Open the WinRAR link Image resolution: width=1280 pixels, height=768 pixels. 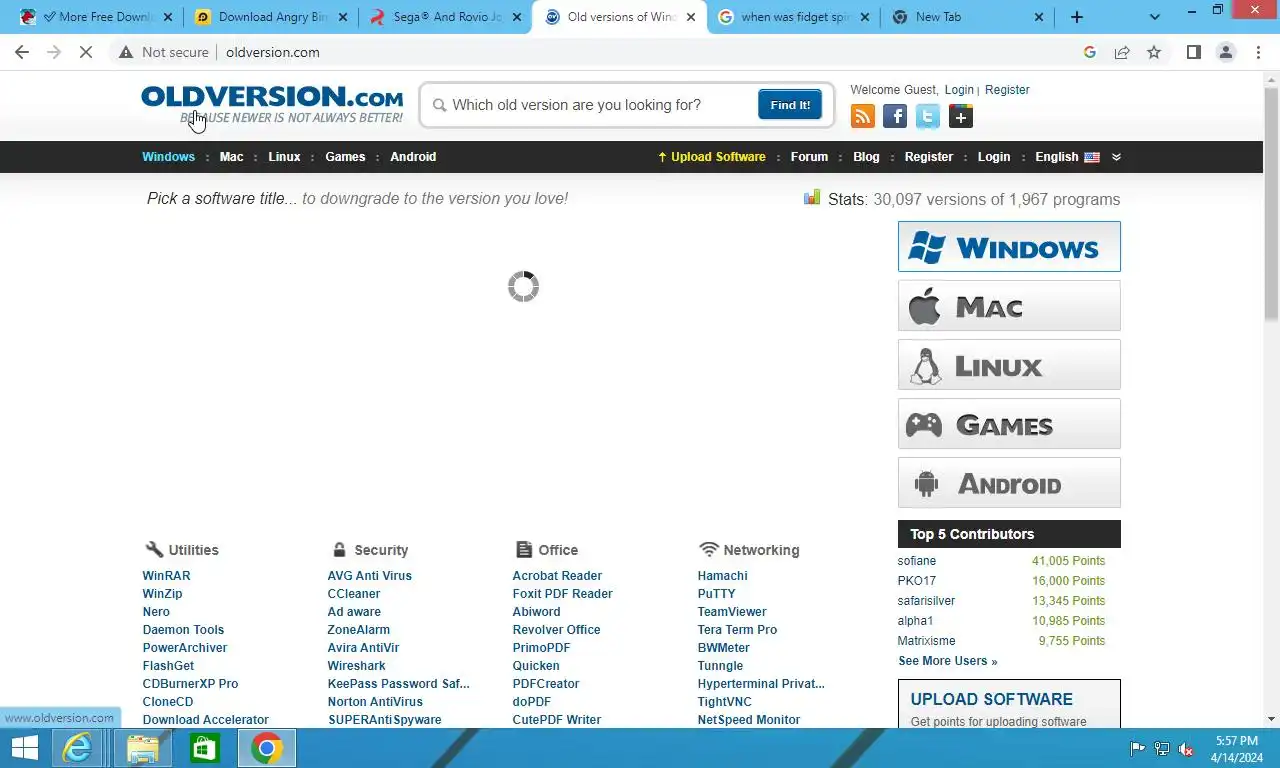pos(166,576)
